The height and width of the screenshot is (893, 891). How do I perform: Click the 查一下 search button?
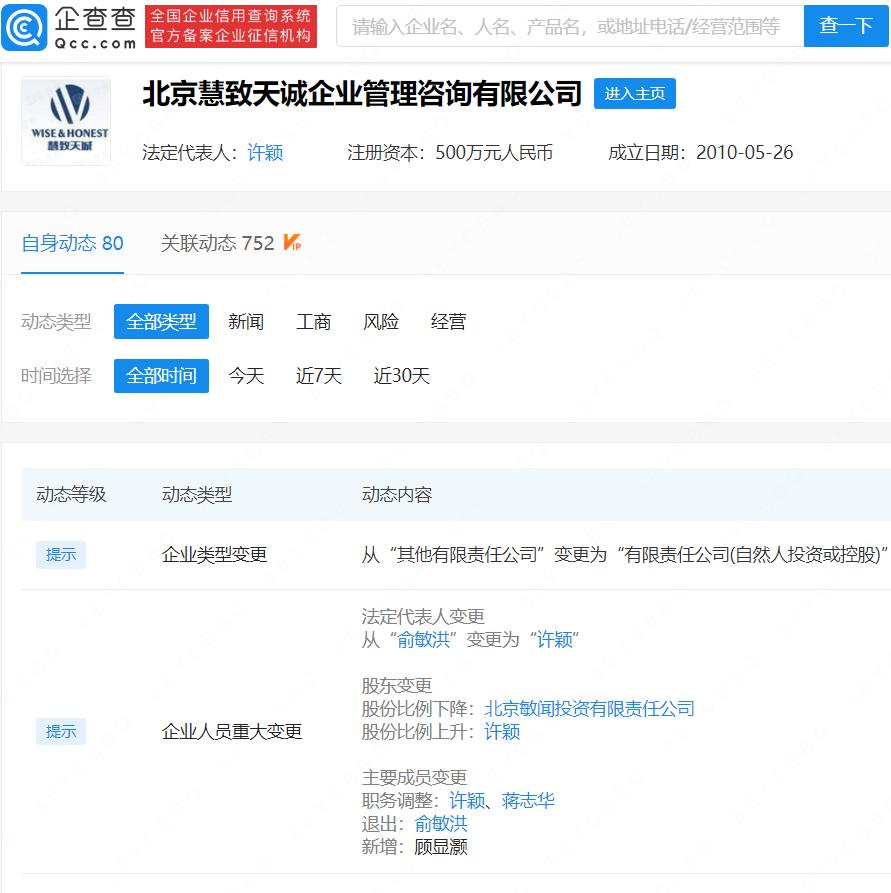pos(846,26)
